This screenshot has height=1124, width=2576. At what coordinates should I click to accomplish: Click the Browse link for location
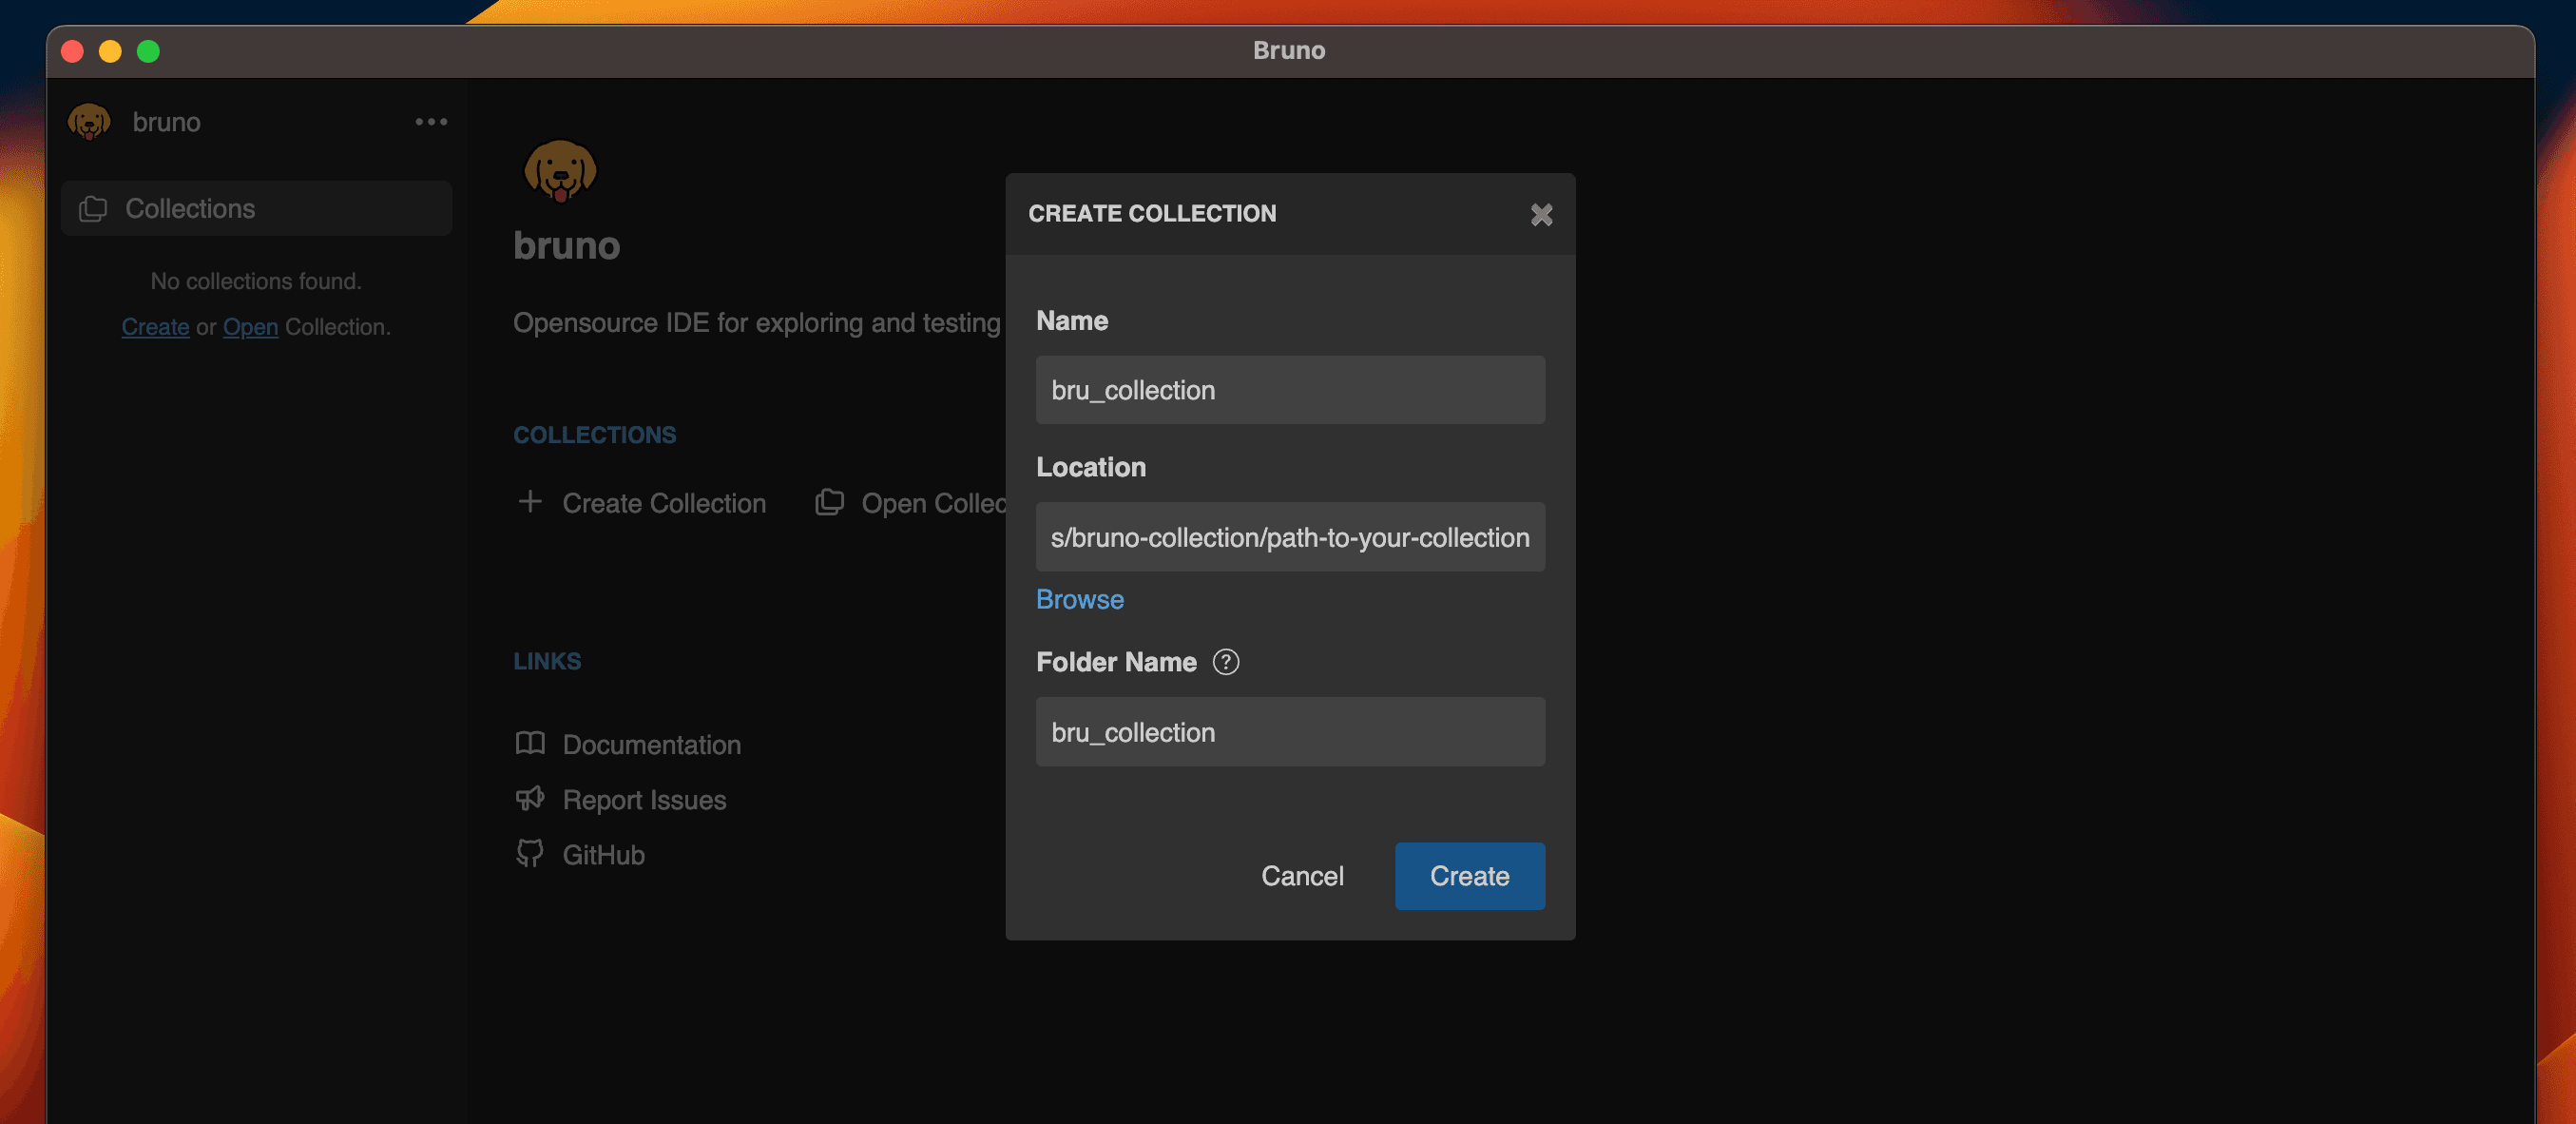tap(1080, 600)
